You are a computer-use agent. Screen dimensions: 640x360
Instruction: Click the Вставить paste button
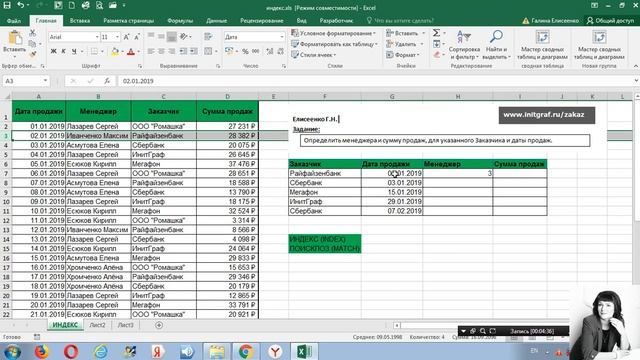(x=15, y=44)
